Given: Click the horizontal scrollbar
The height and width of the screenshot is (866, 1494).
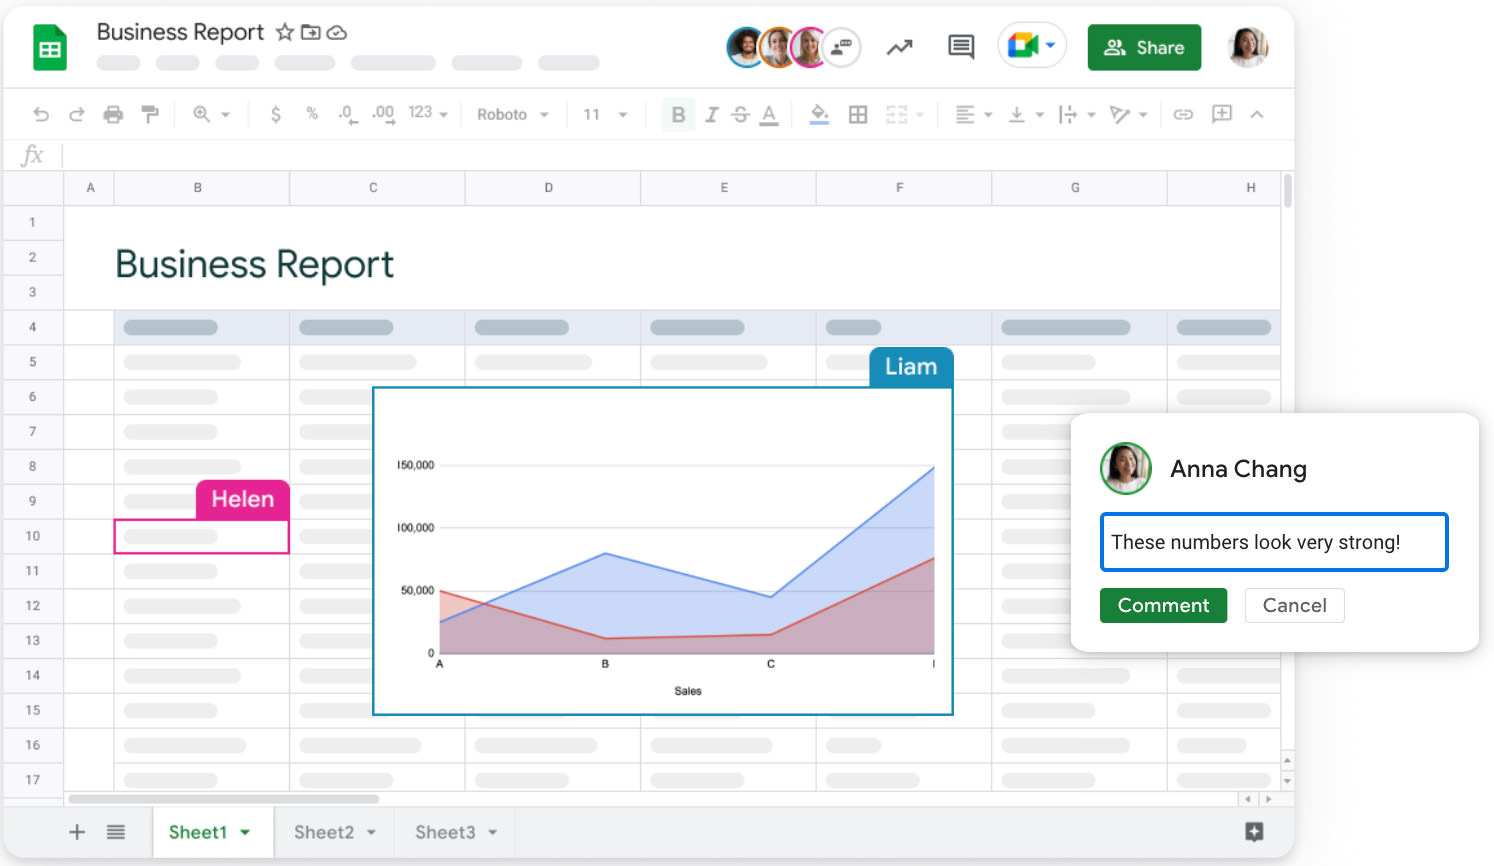Looking at the screenshot, I should [x=224, y=799].
